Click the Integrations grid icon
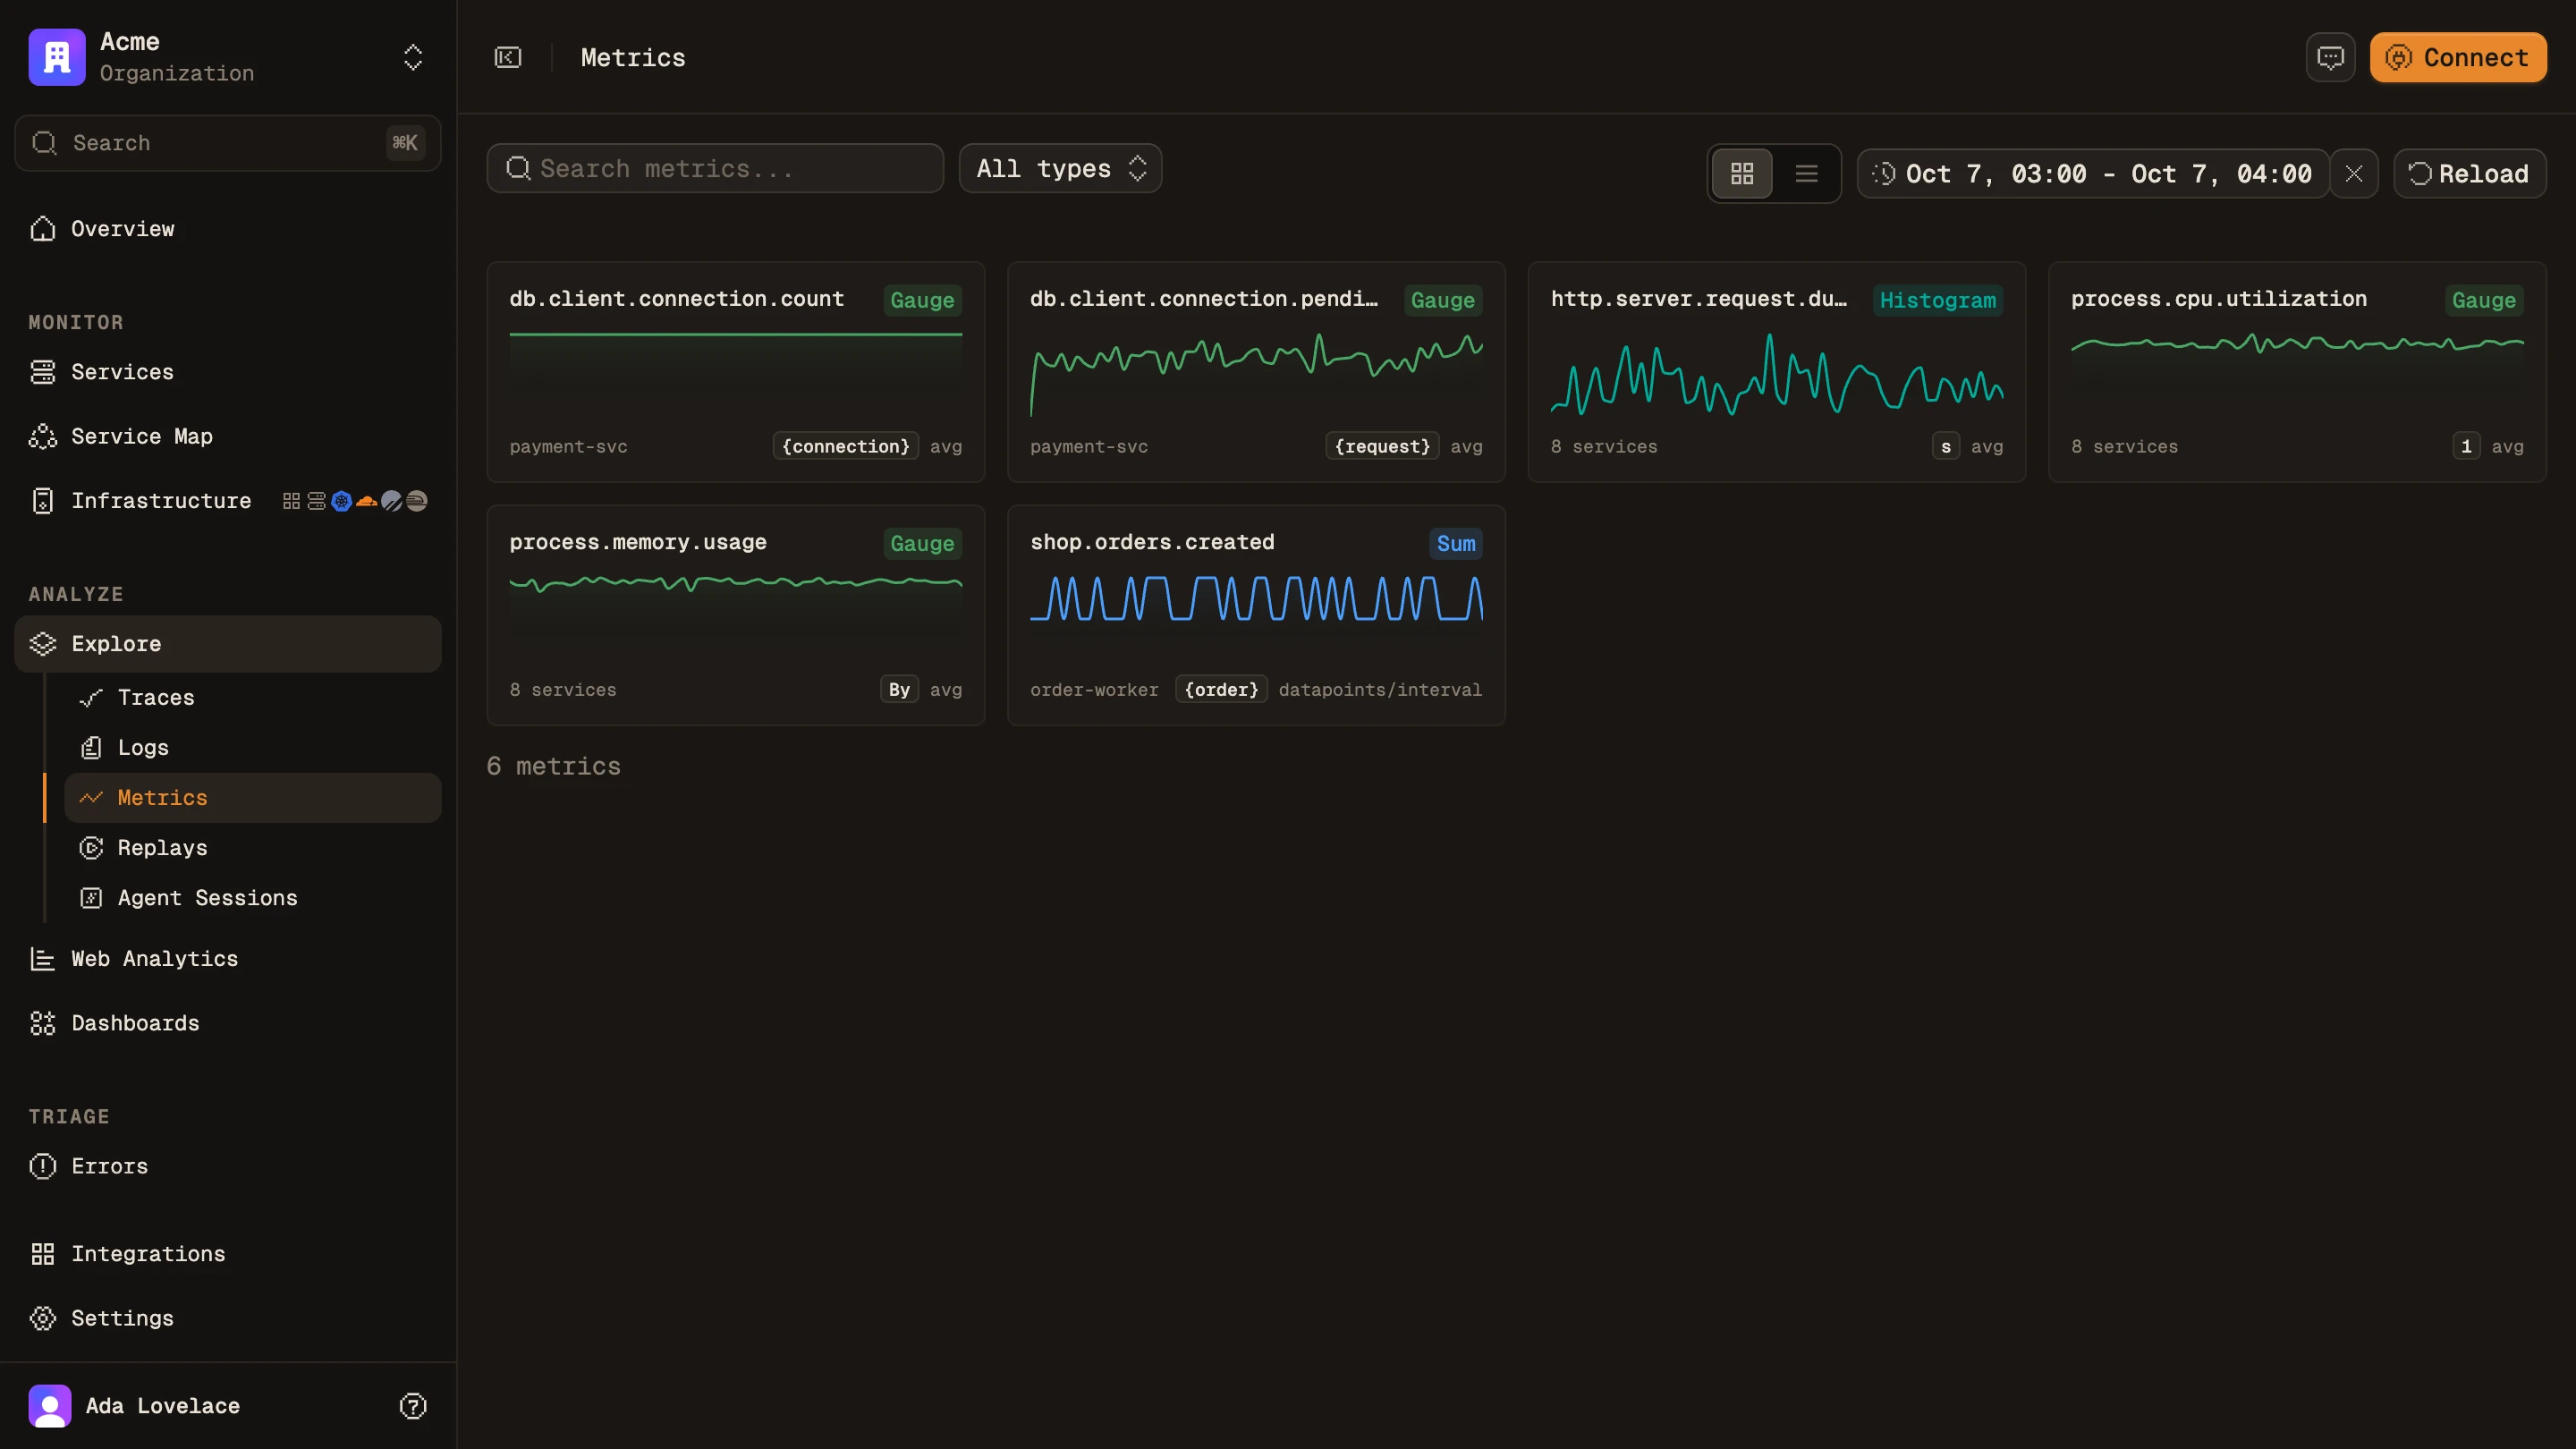The height and width of the screenshot is (1449, 2576). (x=43, y=1254)
